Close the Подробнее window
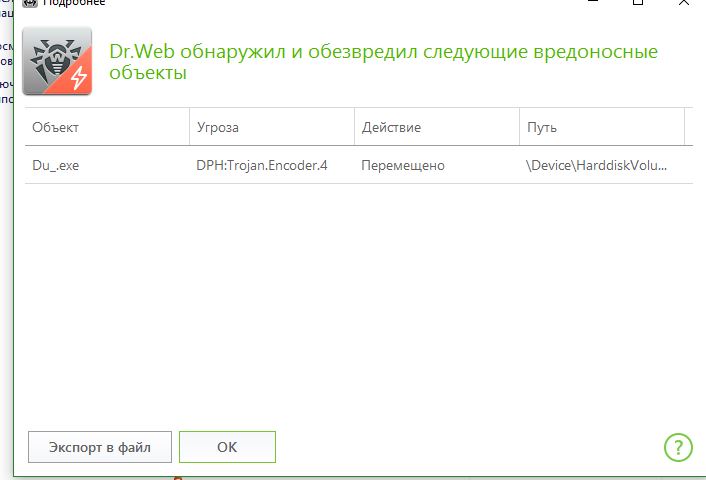Screen dimensions: 706x480 pyautogui.click(x=684, y=2)
